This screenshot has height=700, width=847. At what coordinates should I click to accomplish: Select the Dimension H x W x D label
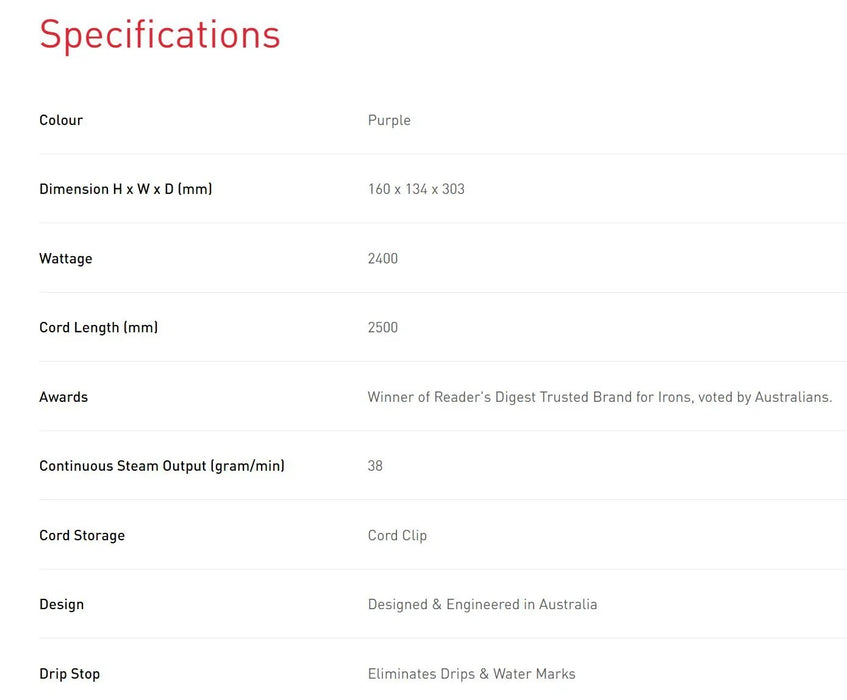pos(126,189)
